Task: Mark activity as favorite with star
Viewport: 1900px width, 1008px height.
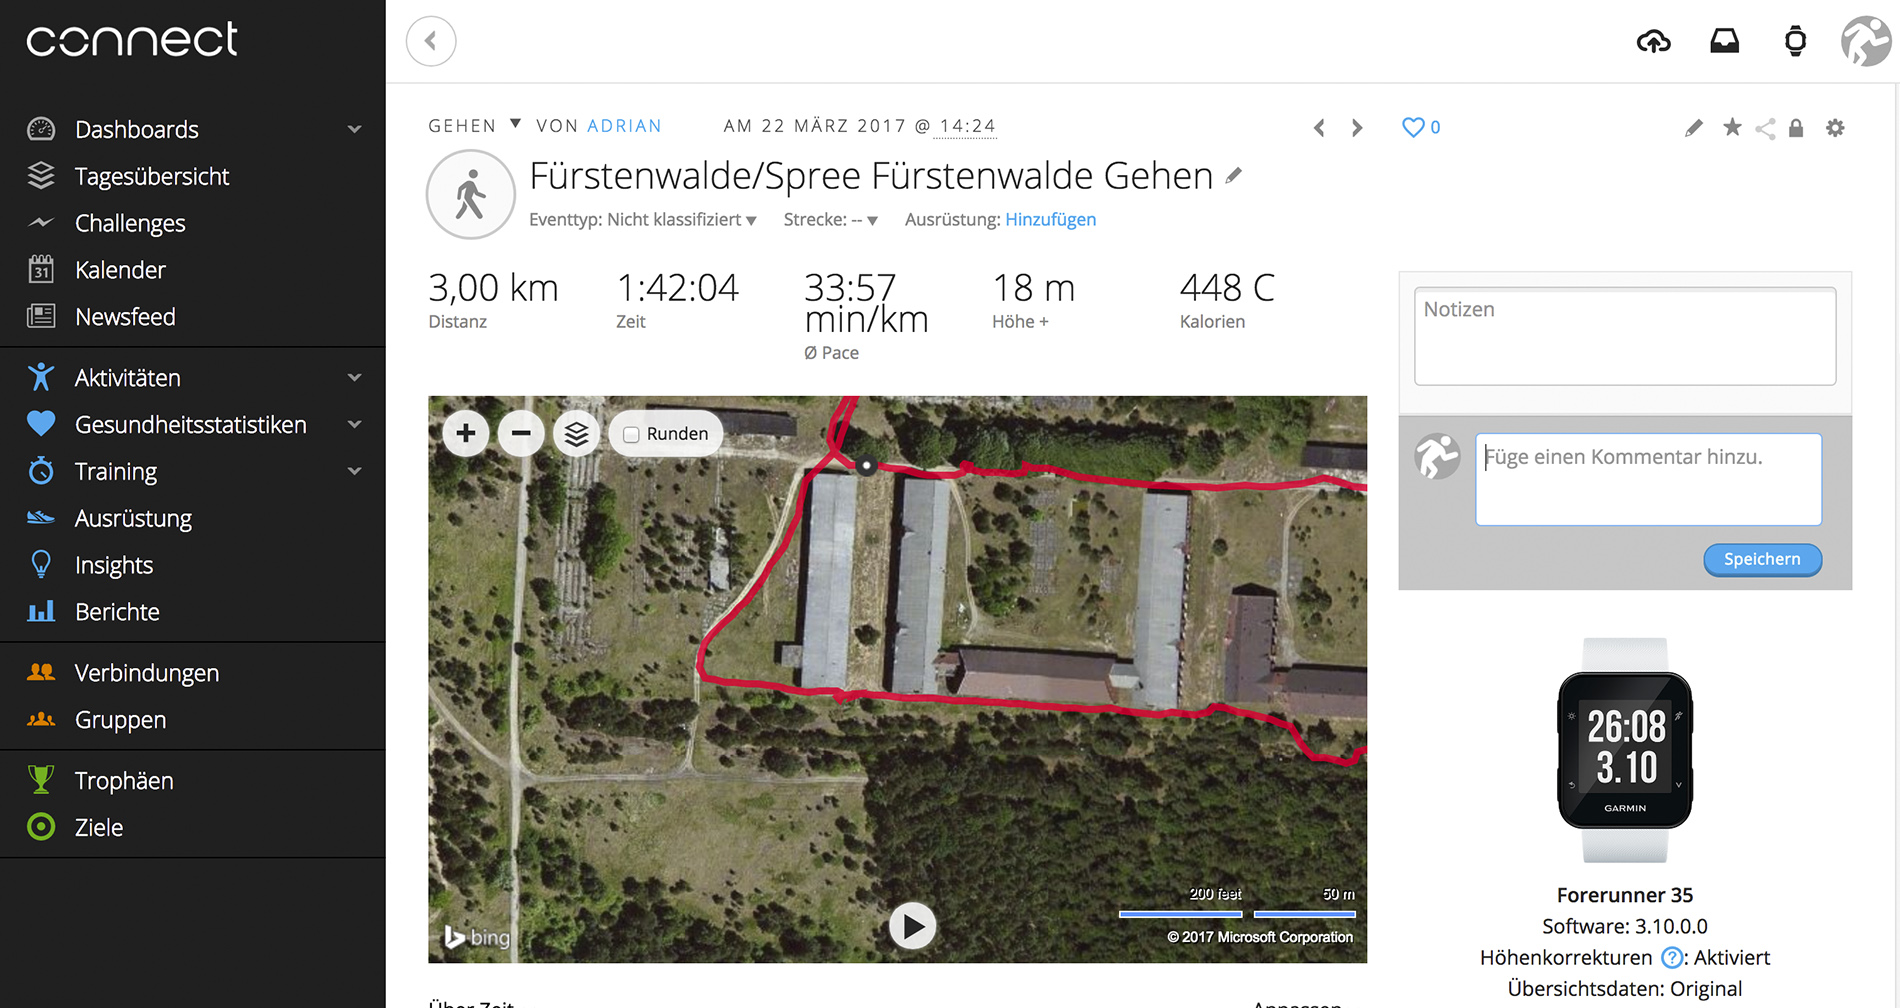Action: pos(1732,127)
